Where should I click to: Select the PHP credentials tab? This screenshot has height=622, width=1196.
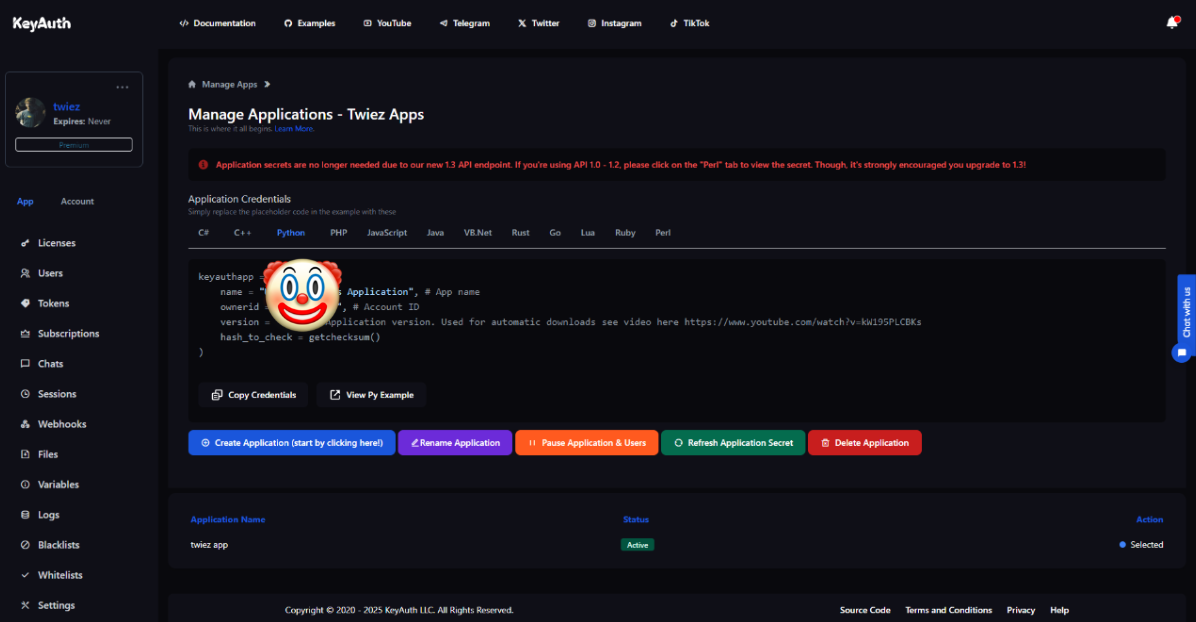tap(339, 233)
